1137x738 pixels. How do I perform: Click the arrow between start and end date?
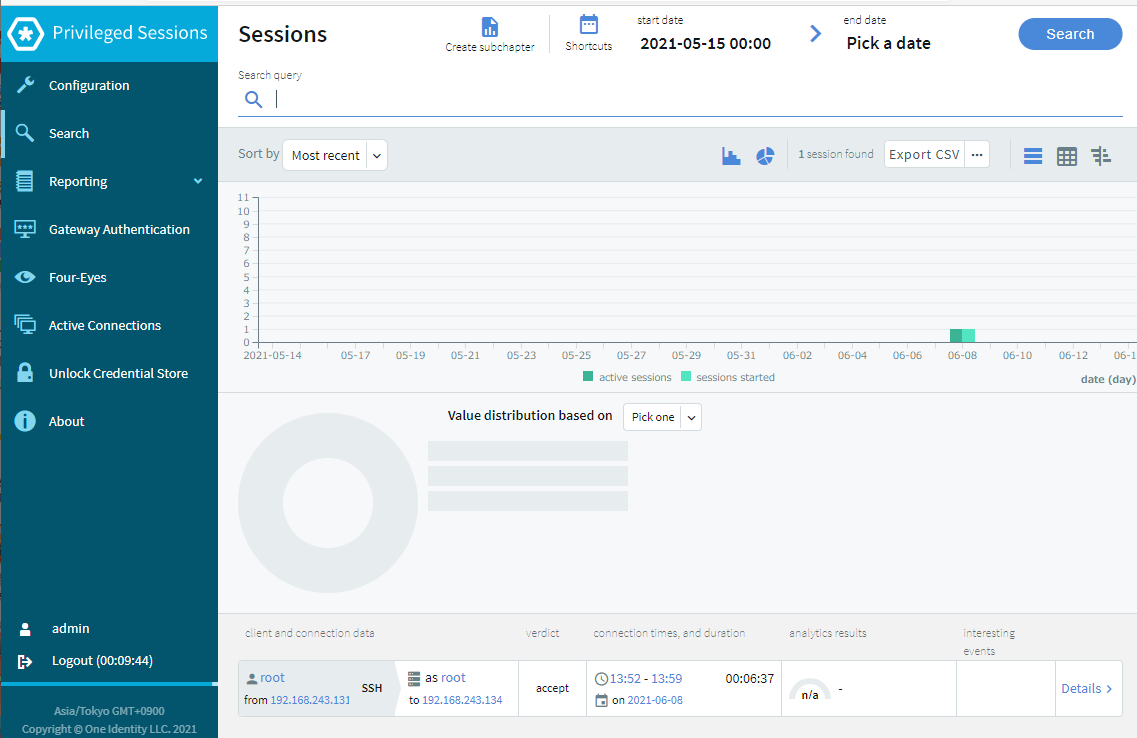click(816, 33)
